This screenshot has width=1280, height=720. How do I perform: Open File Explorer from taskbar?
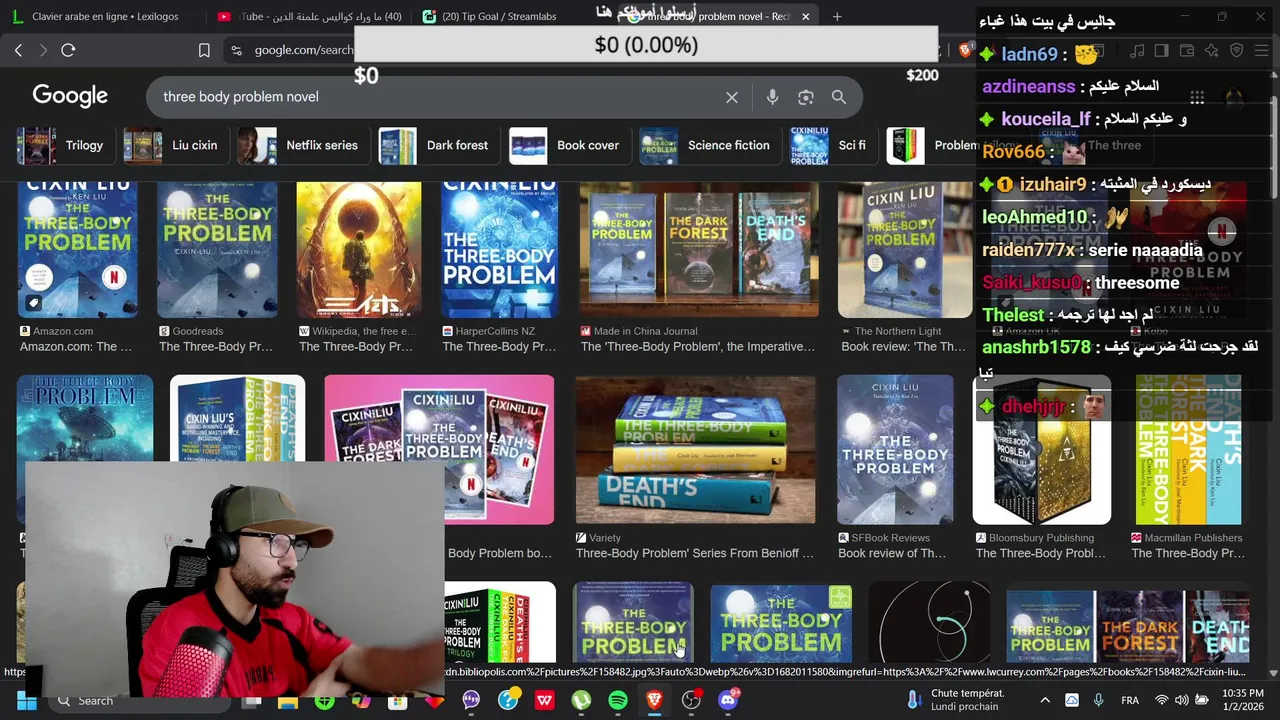288,701
